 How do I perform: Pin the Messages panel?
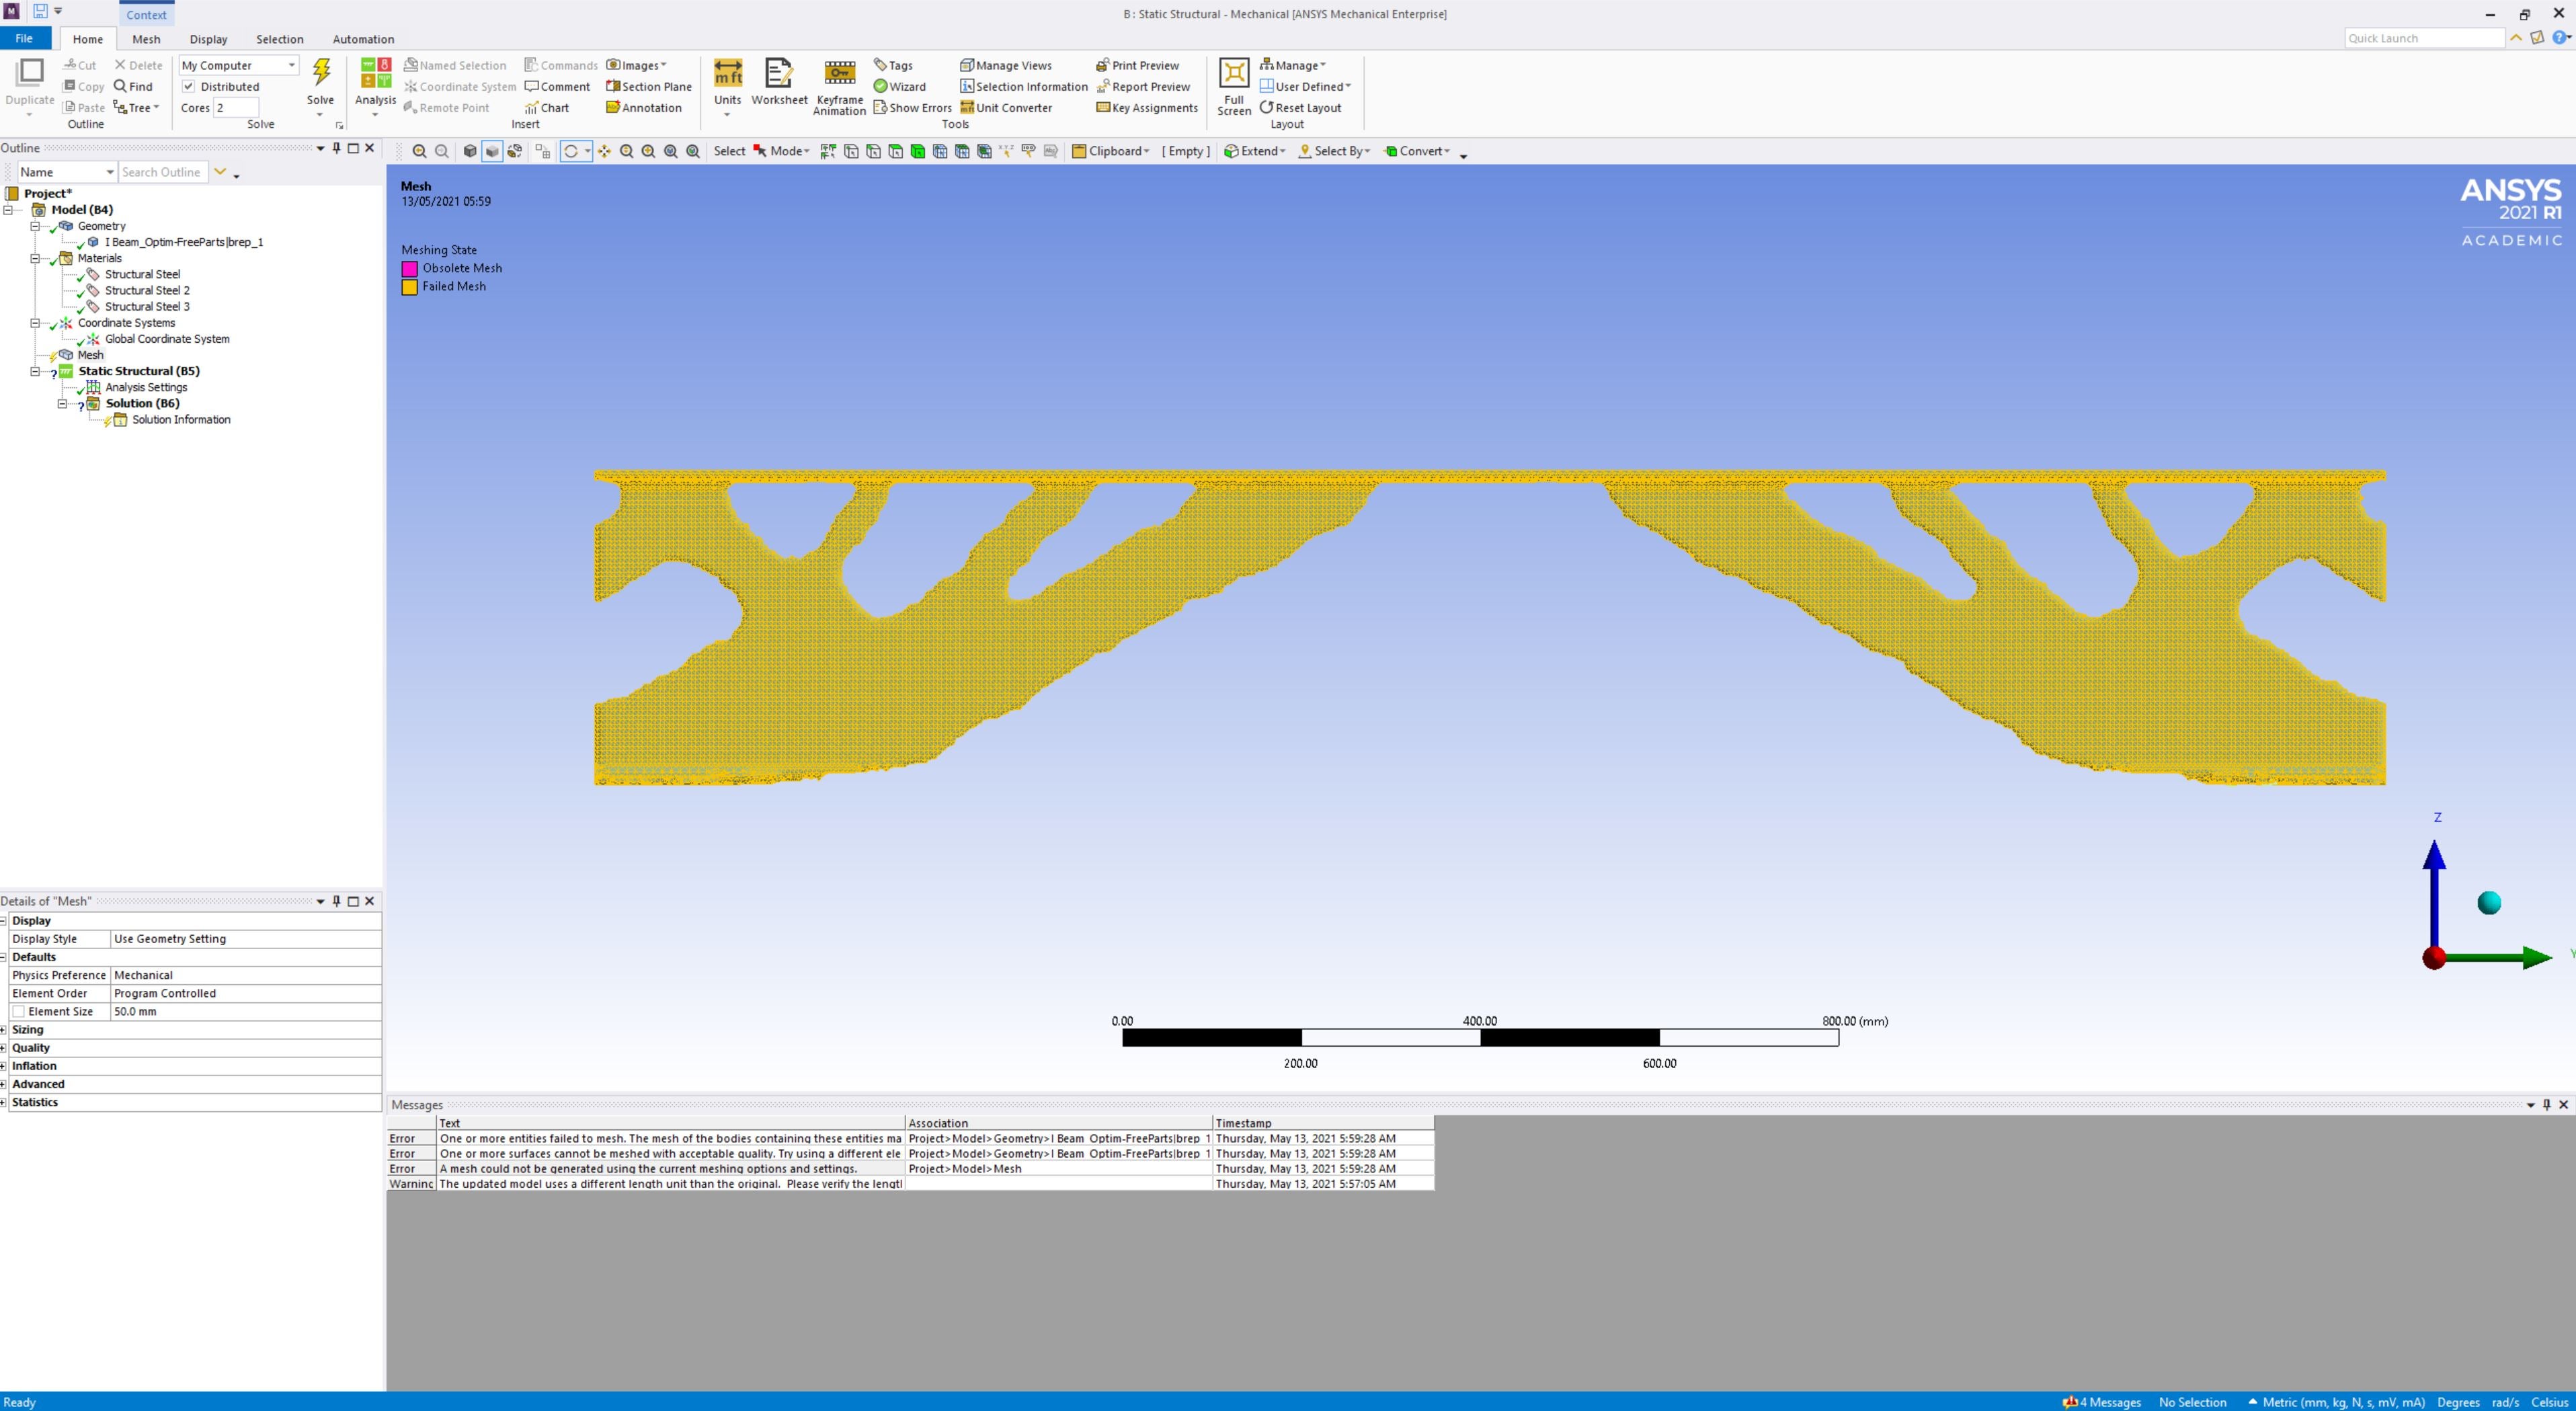2547,1105
